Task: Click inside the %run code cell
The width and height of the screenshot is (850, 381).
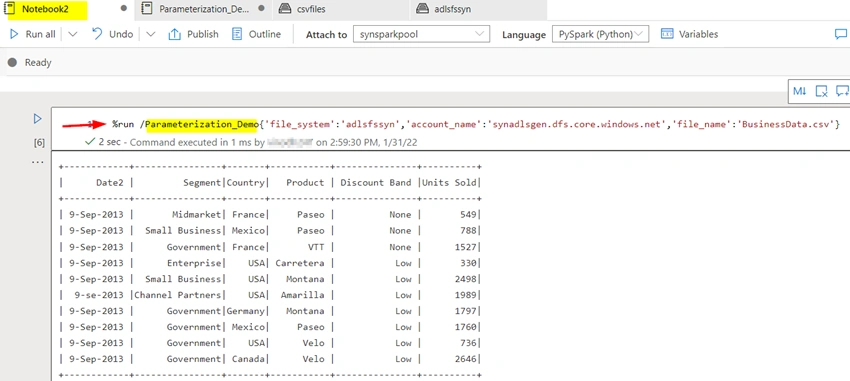Action: pyautogui.click(x=476, y=125)
